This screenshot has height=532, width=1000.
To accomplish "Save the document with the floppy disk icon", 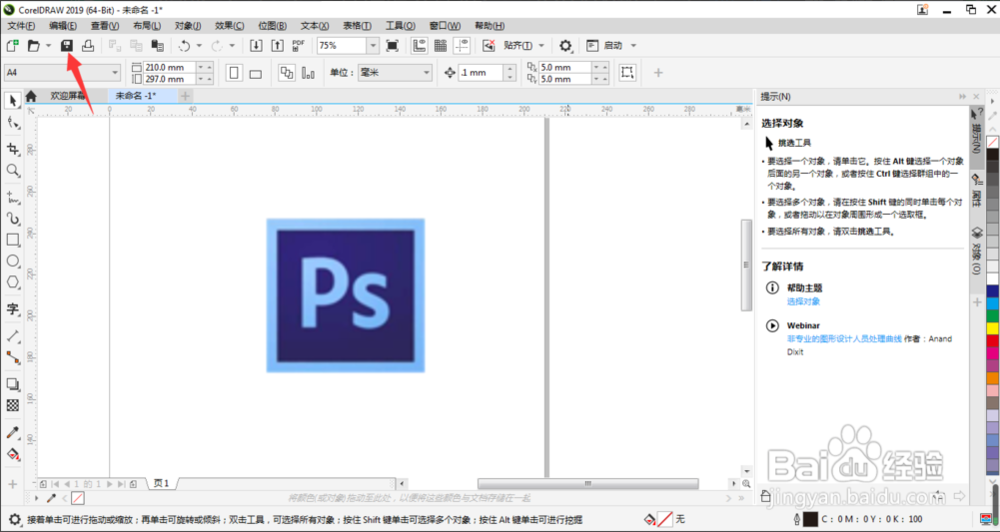I will coord(67,45).
